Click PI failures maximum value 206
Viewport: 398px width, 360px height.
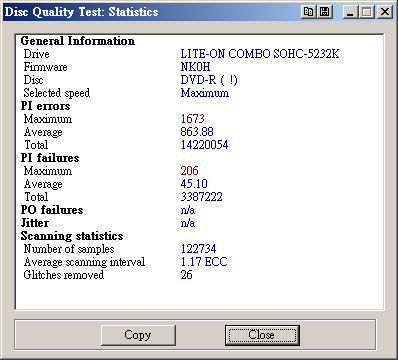click(189, 171)
